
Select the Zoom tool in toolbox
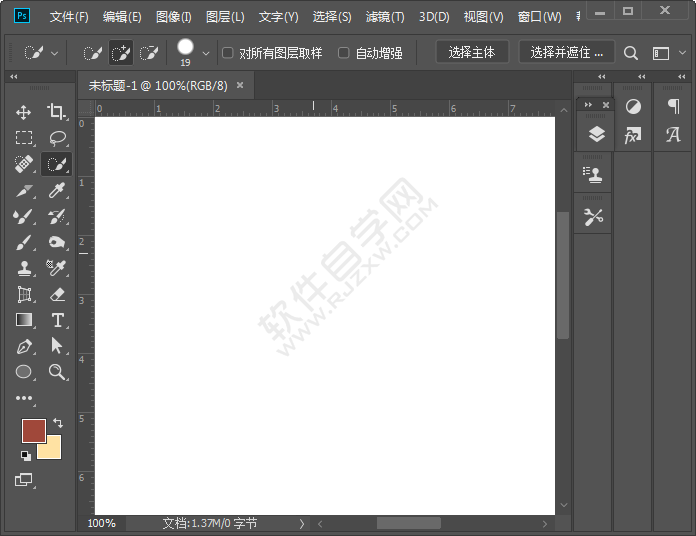(x=57, y=372)
